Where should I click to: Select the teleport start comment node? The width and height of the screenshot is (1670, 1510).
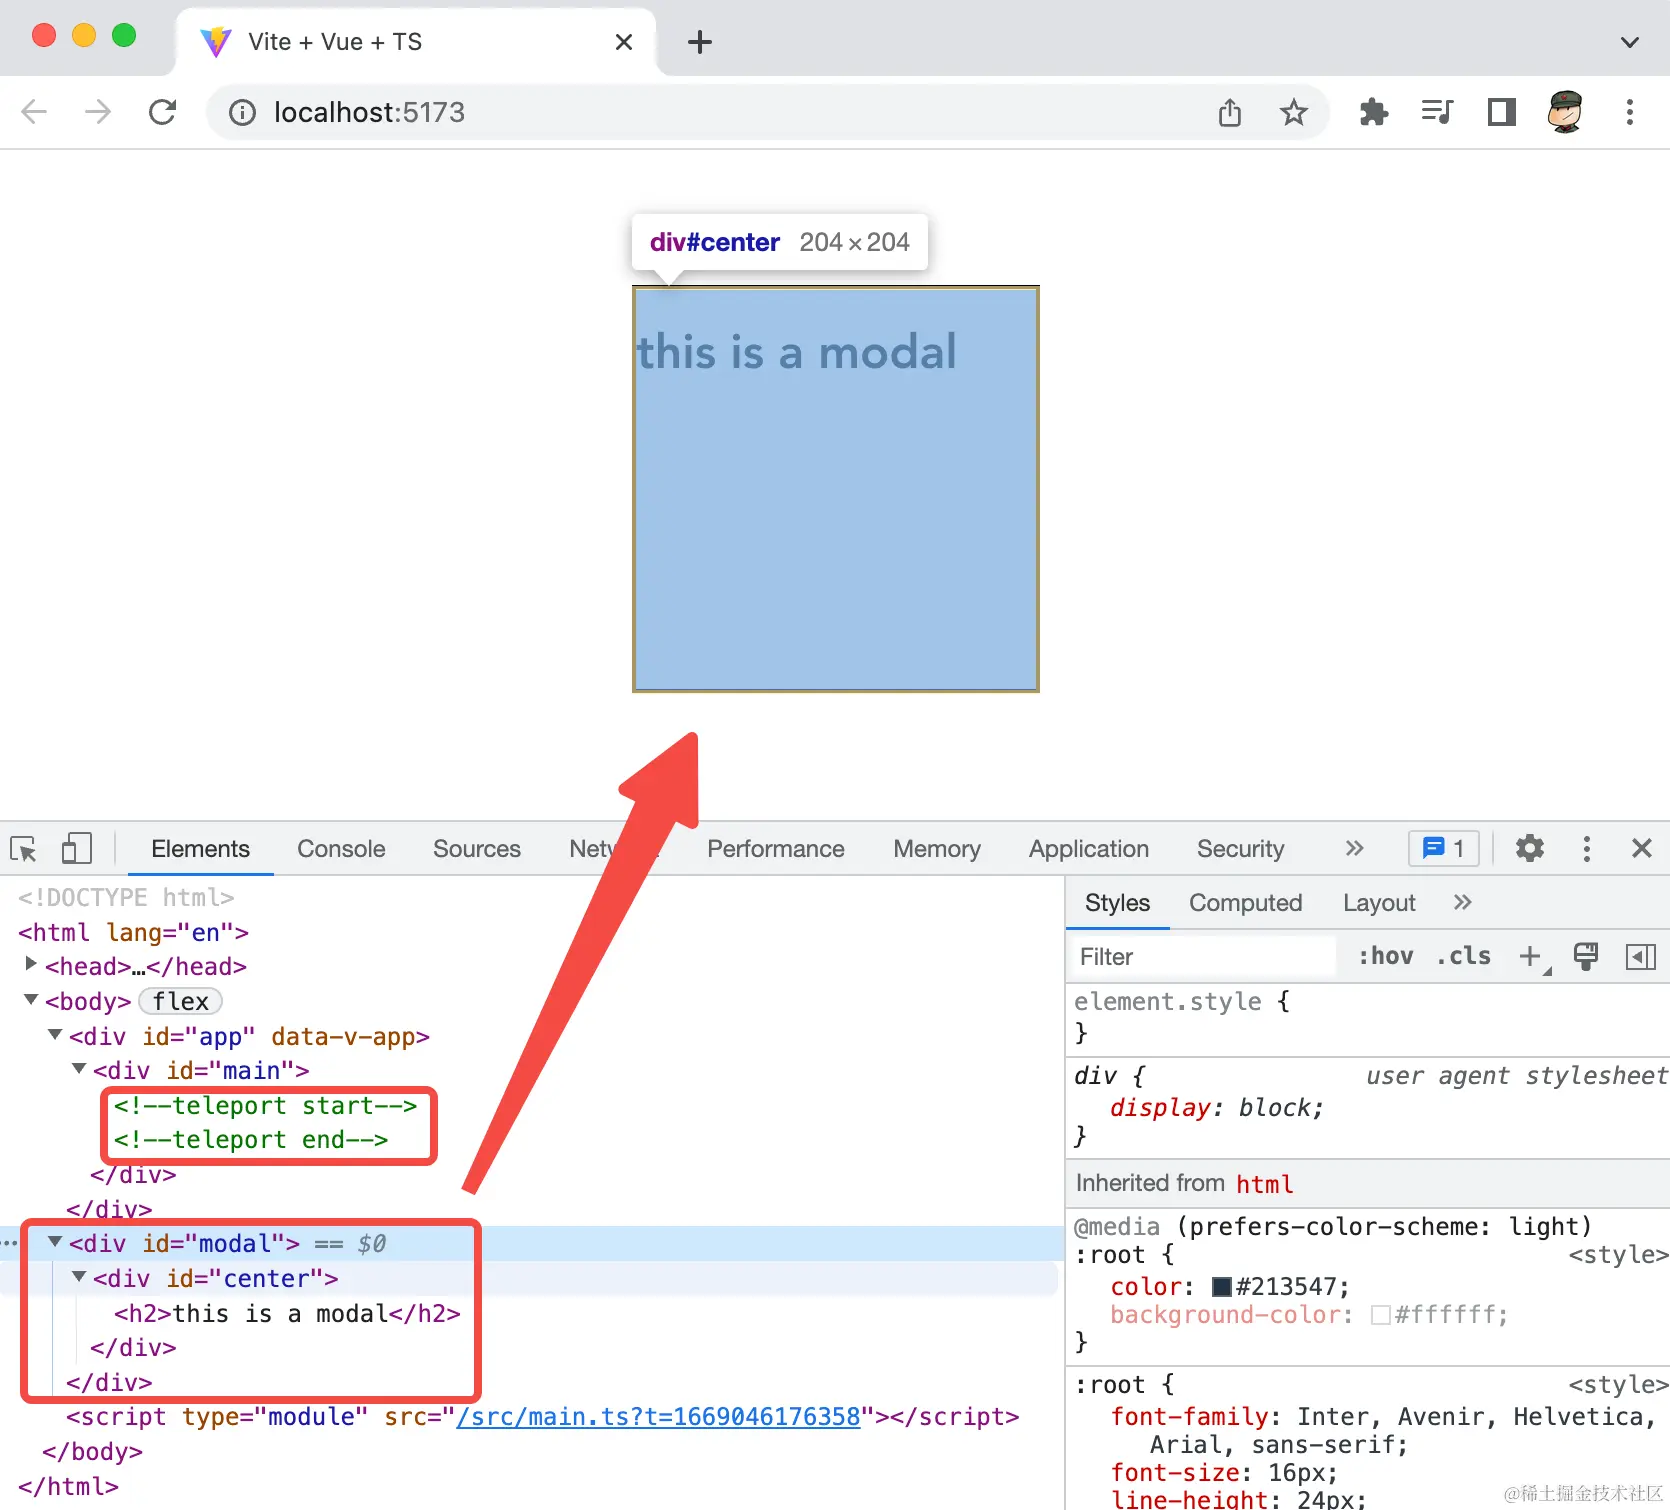point(264,1105)
